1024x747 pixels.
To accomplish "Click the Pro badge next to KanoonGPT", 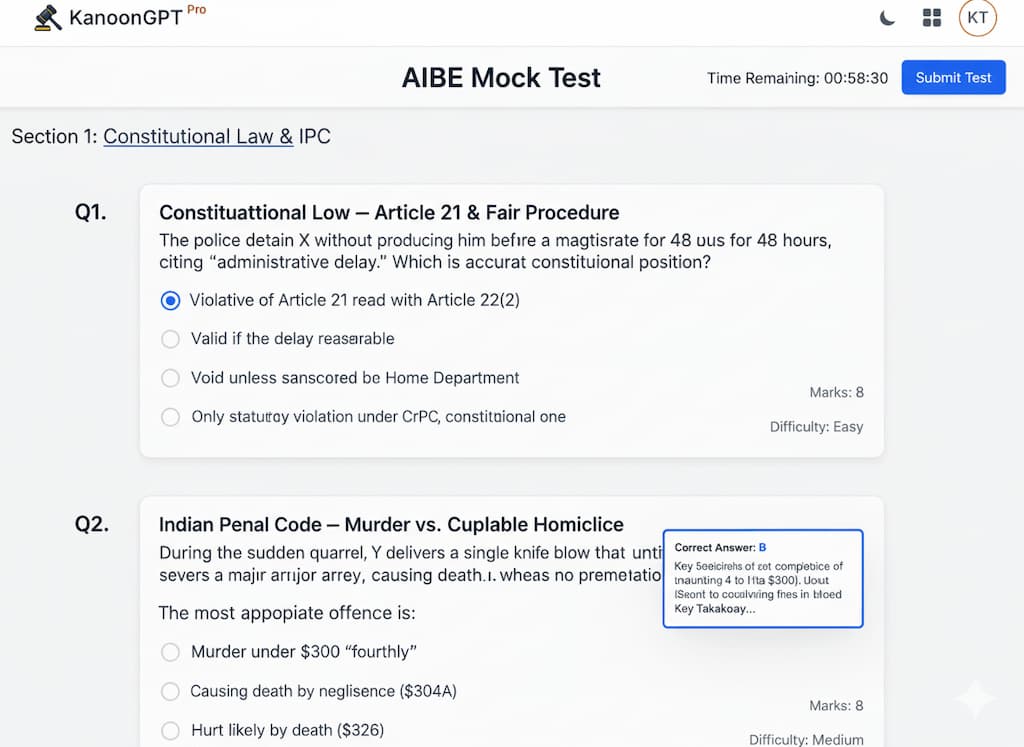I will [196, 10].
